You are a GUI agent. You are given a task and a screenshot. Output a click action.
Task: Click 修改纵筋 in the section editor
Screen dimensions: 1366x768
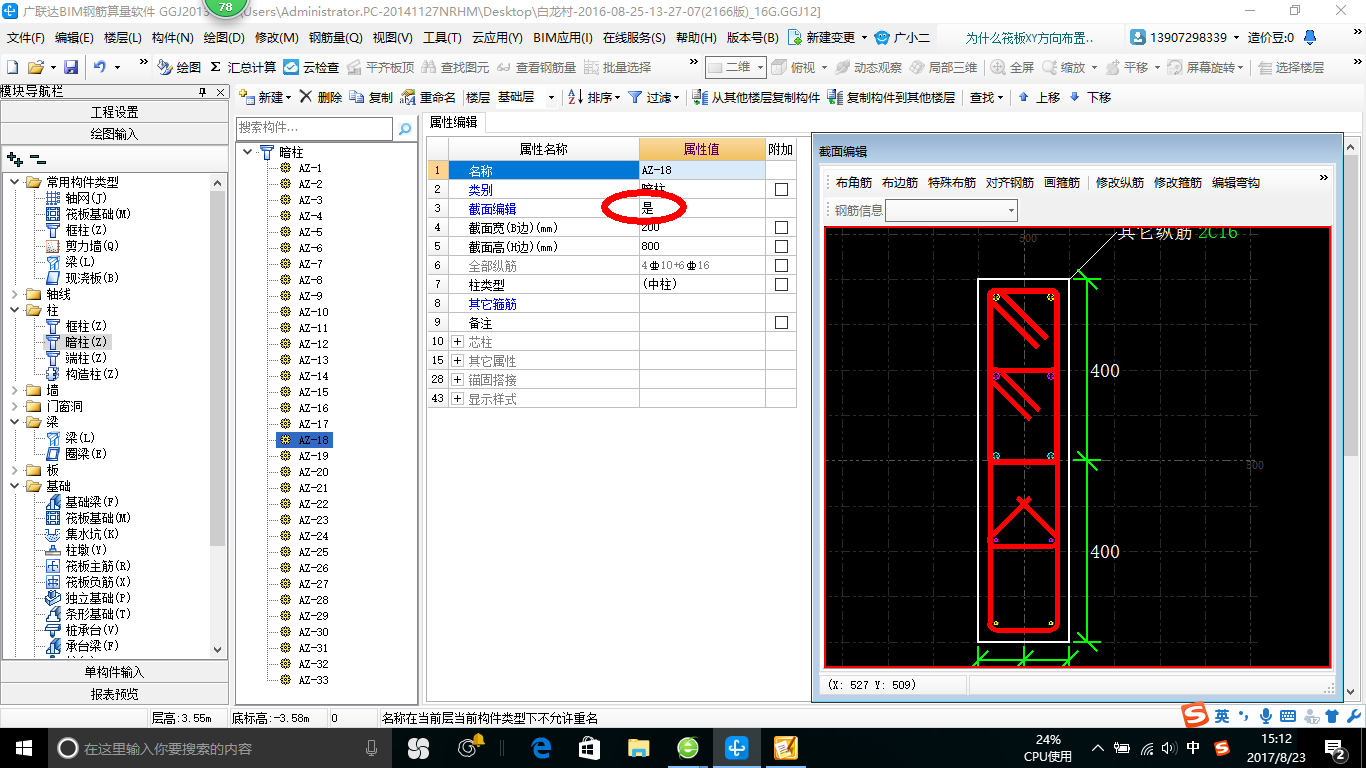[x=1120, y=183]
